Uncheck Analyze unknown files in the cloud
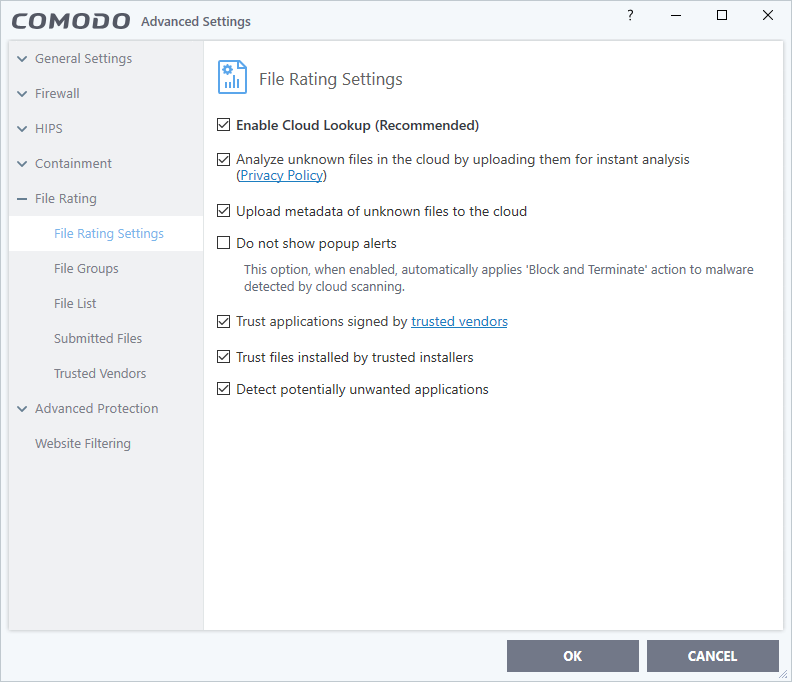Screen dimensions: 792x682 pos(223,160)
